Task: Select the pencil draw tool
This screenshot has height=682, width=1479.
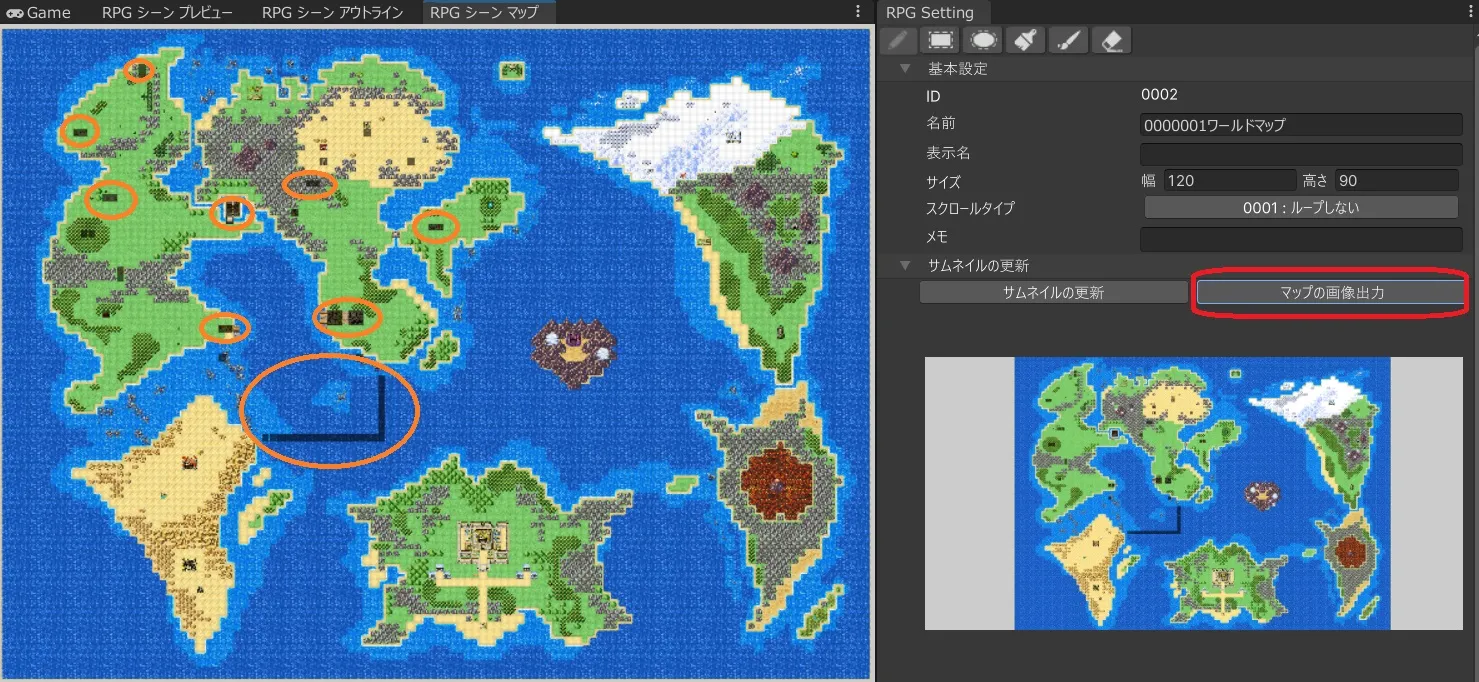Action: pyautogui.click(x=898, y=40)
